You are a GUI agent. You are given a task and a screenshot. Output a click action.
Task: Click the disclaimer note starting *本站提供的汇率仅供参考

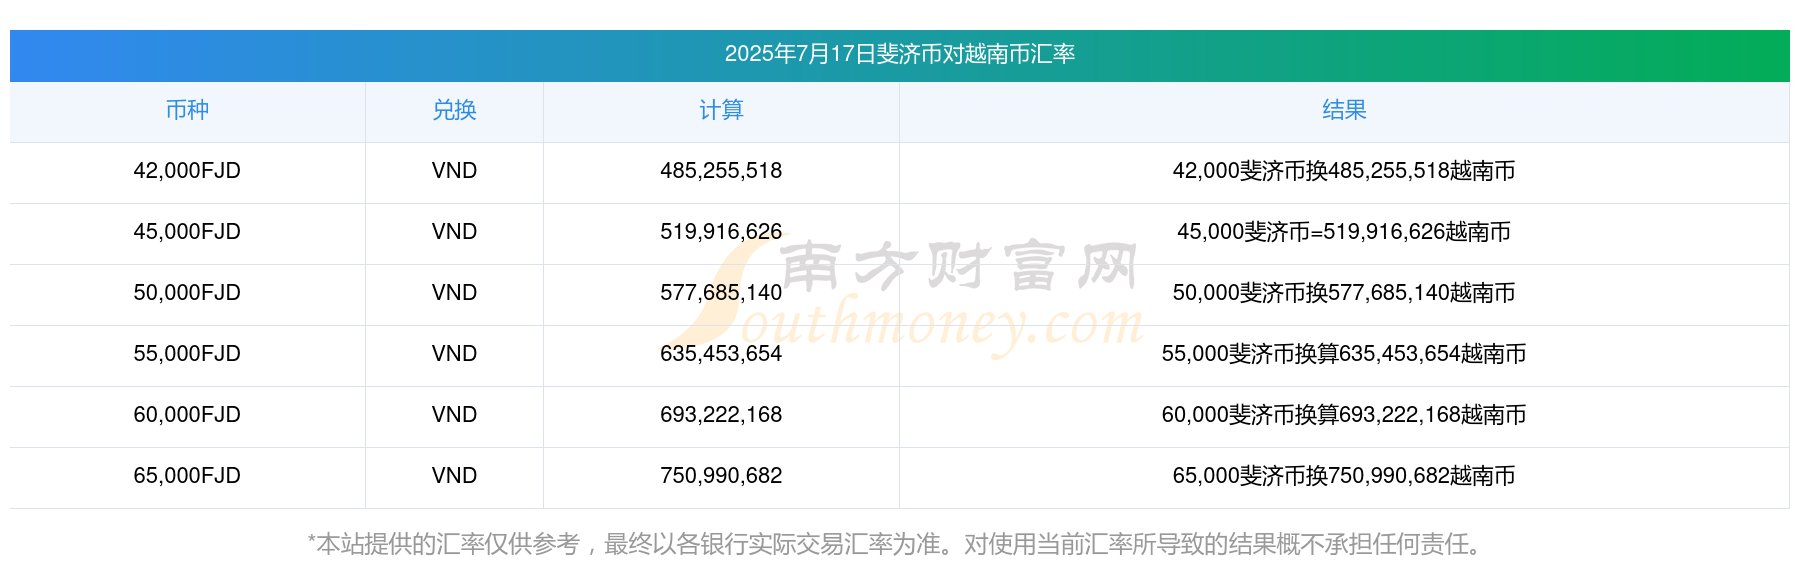[897, 544]
